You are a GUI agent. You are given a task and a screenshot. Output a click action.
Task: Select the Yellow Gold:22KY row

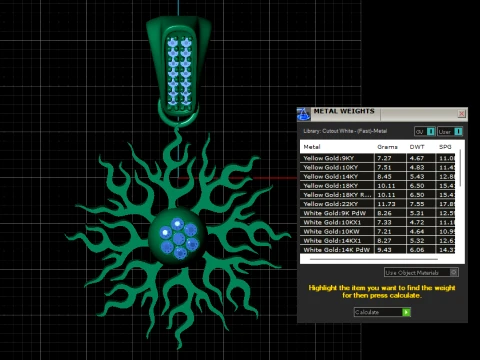(377, 204)
